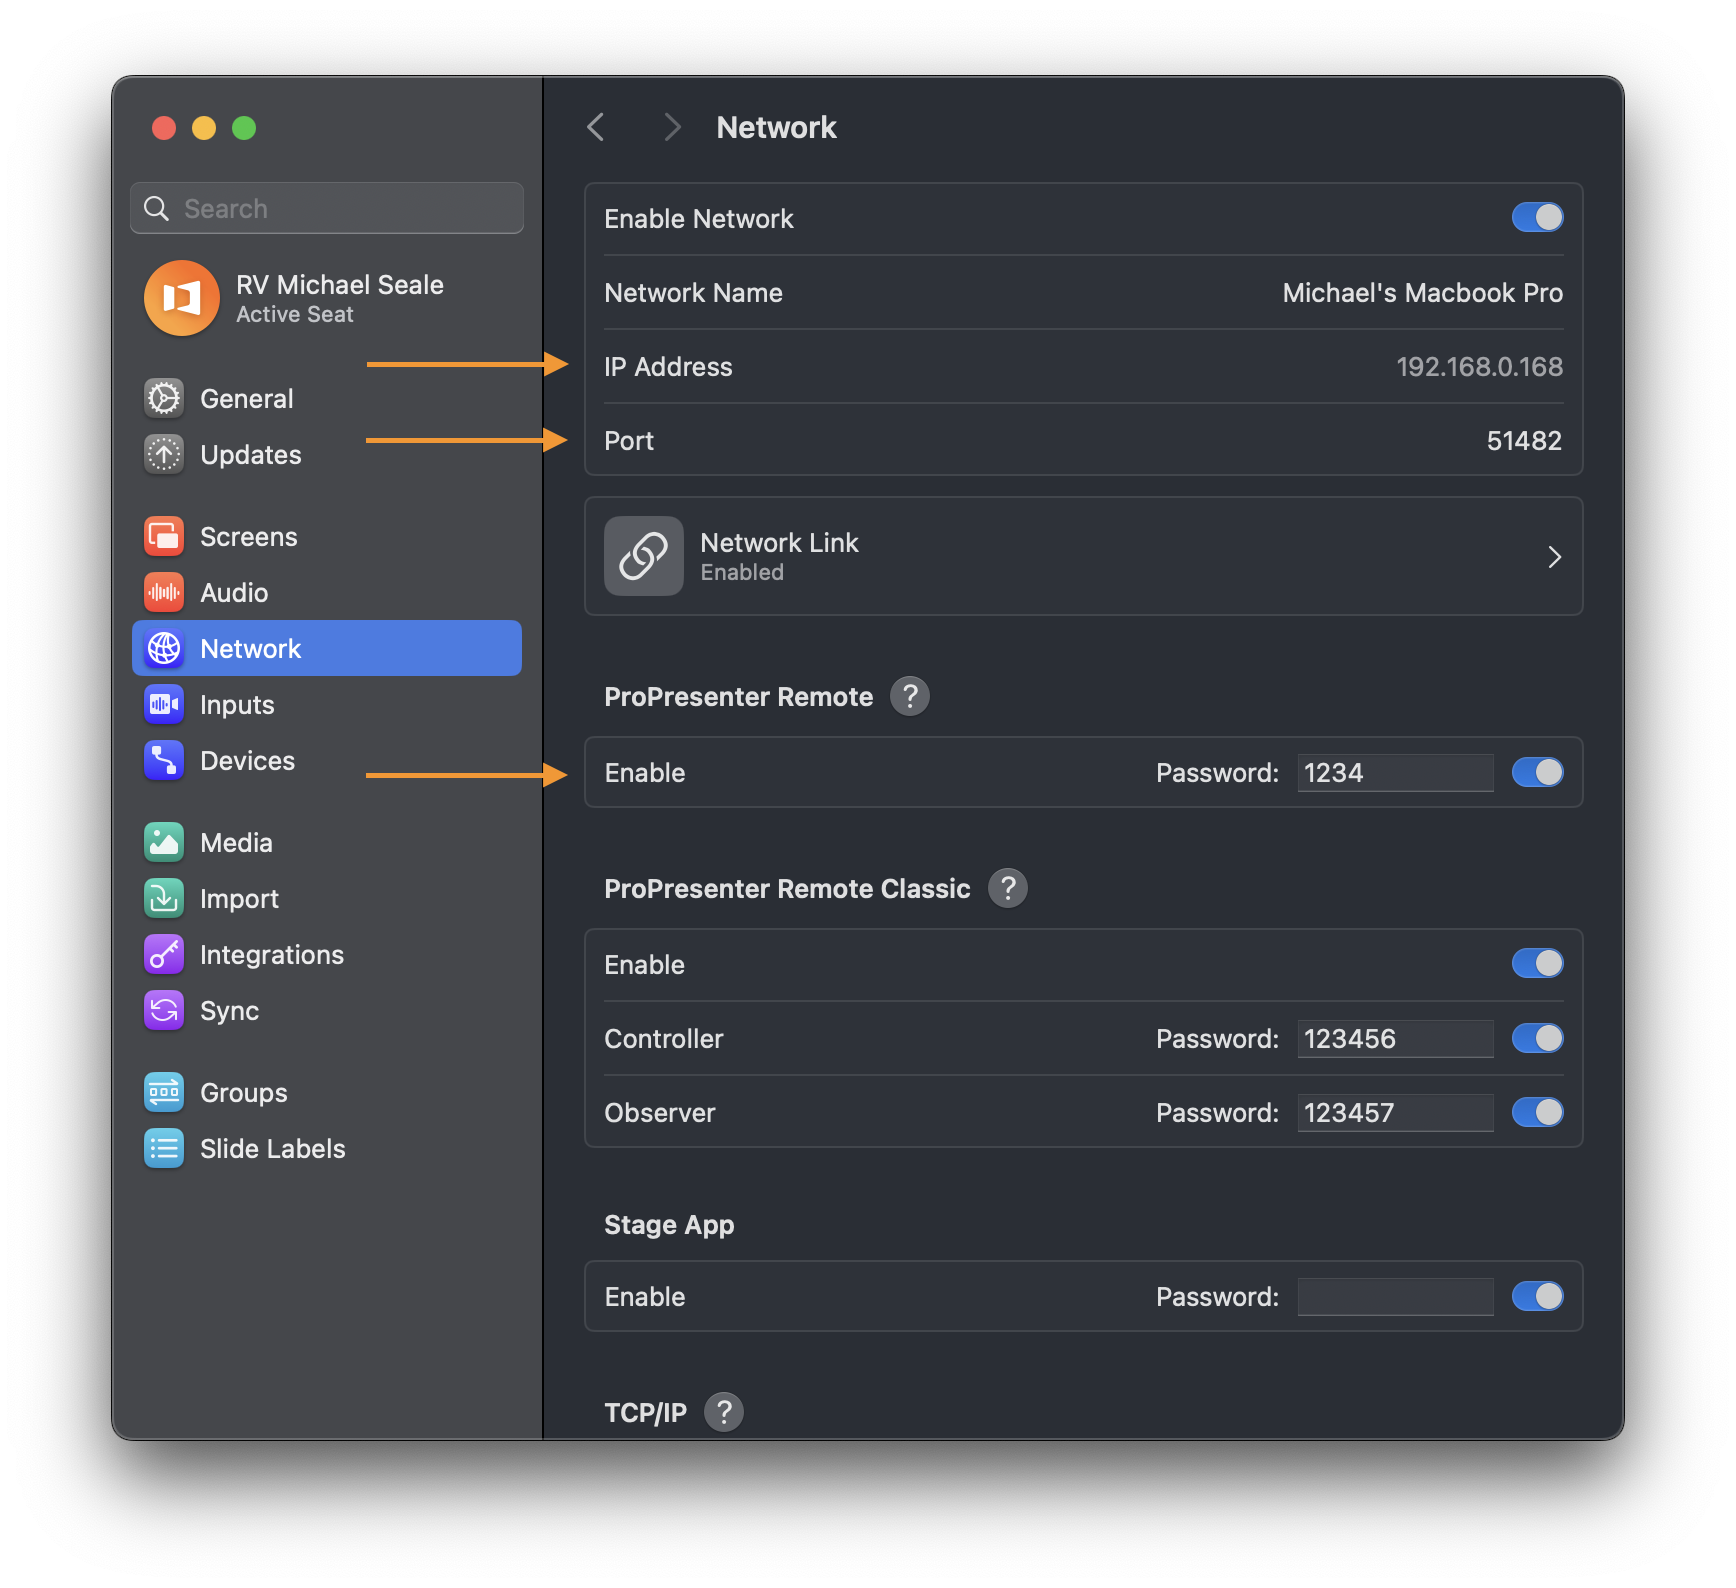The width and height of the screenshot is (1736, 1588).
Task: Open General settings gear icon
Action: click(x=164, y=398)
